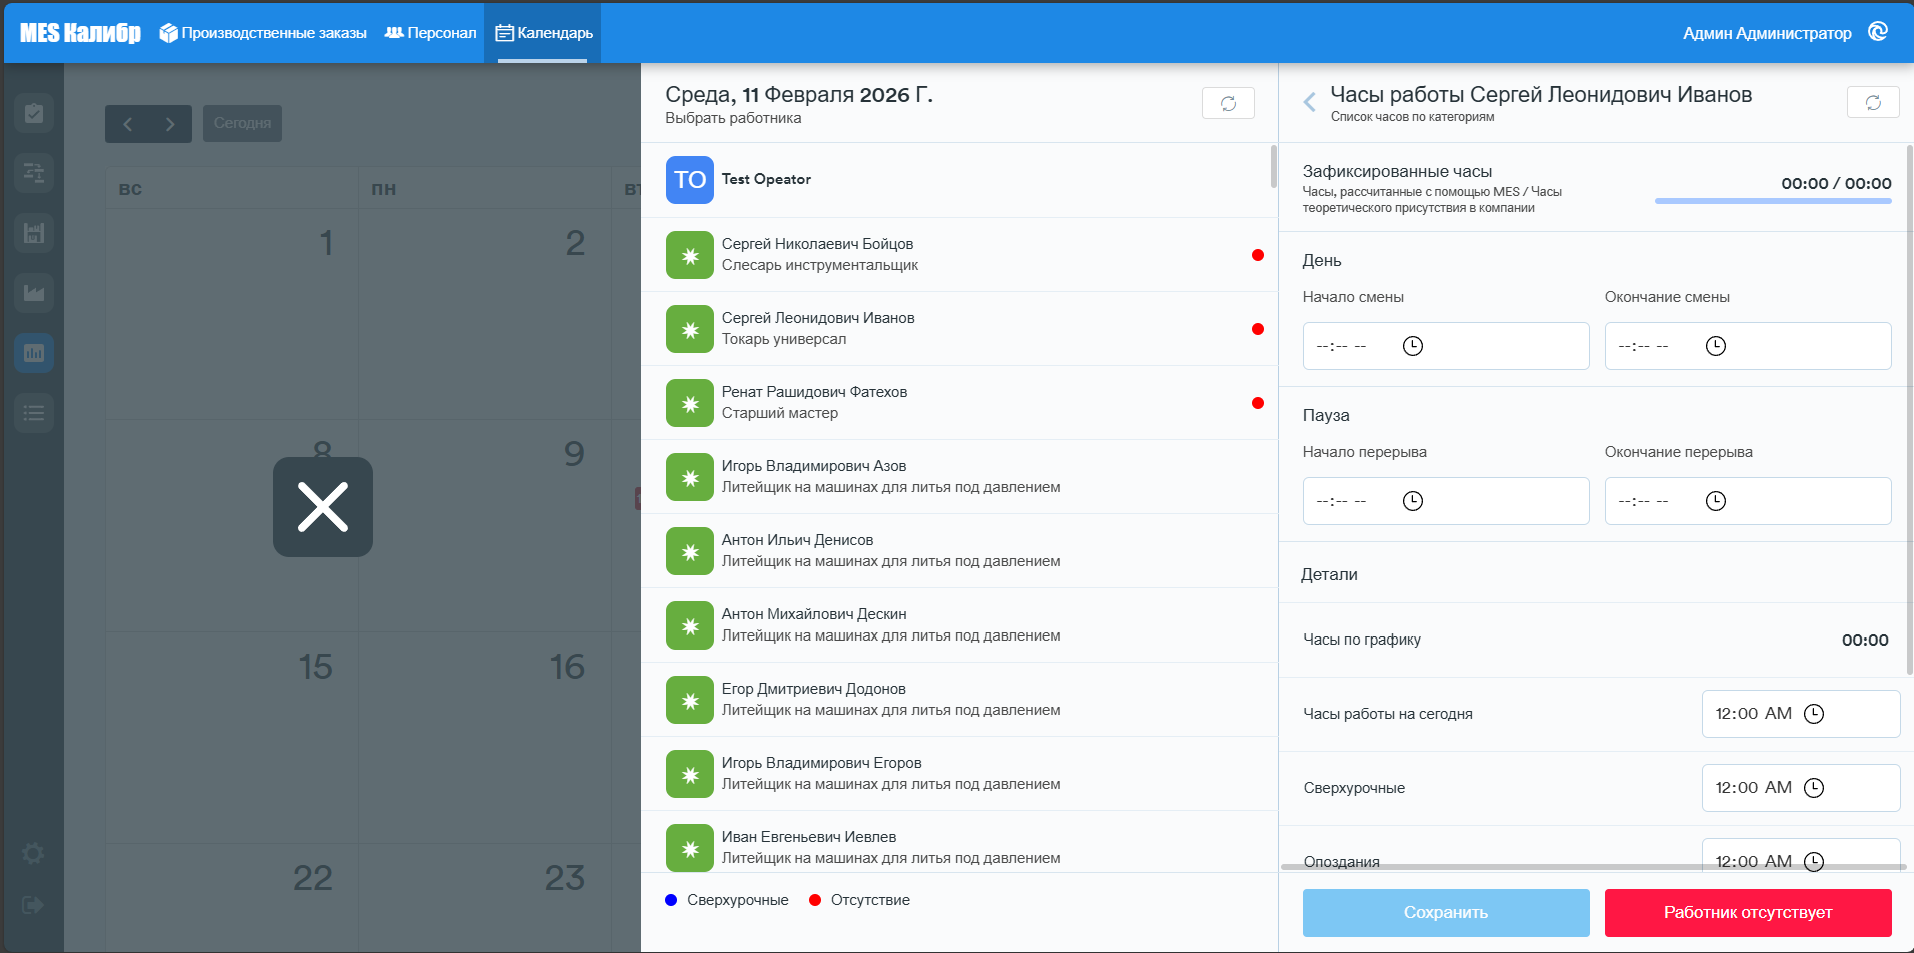Refresh the worker list panel
The width and height of the screenshot is (1914, 953).
pyautogui.click(x=1228, y=103)
